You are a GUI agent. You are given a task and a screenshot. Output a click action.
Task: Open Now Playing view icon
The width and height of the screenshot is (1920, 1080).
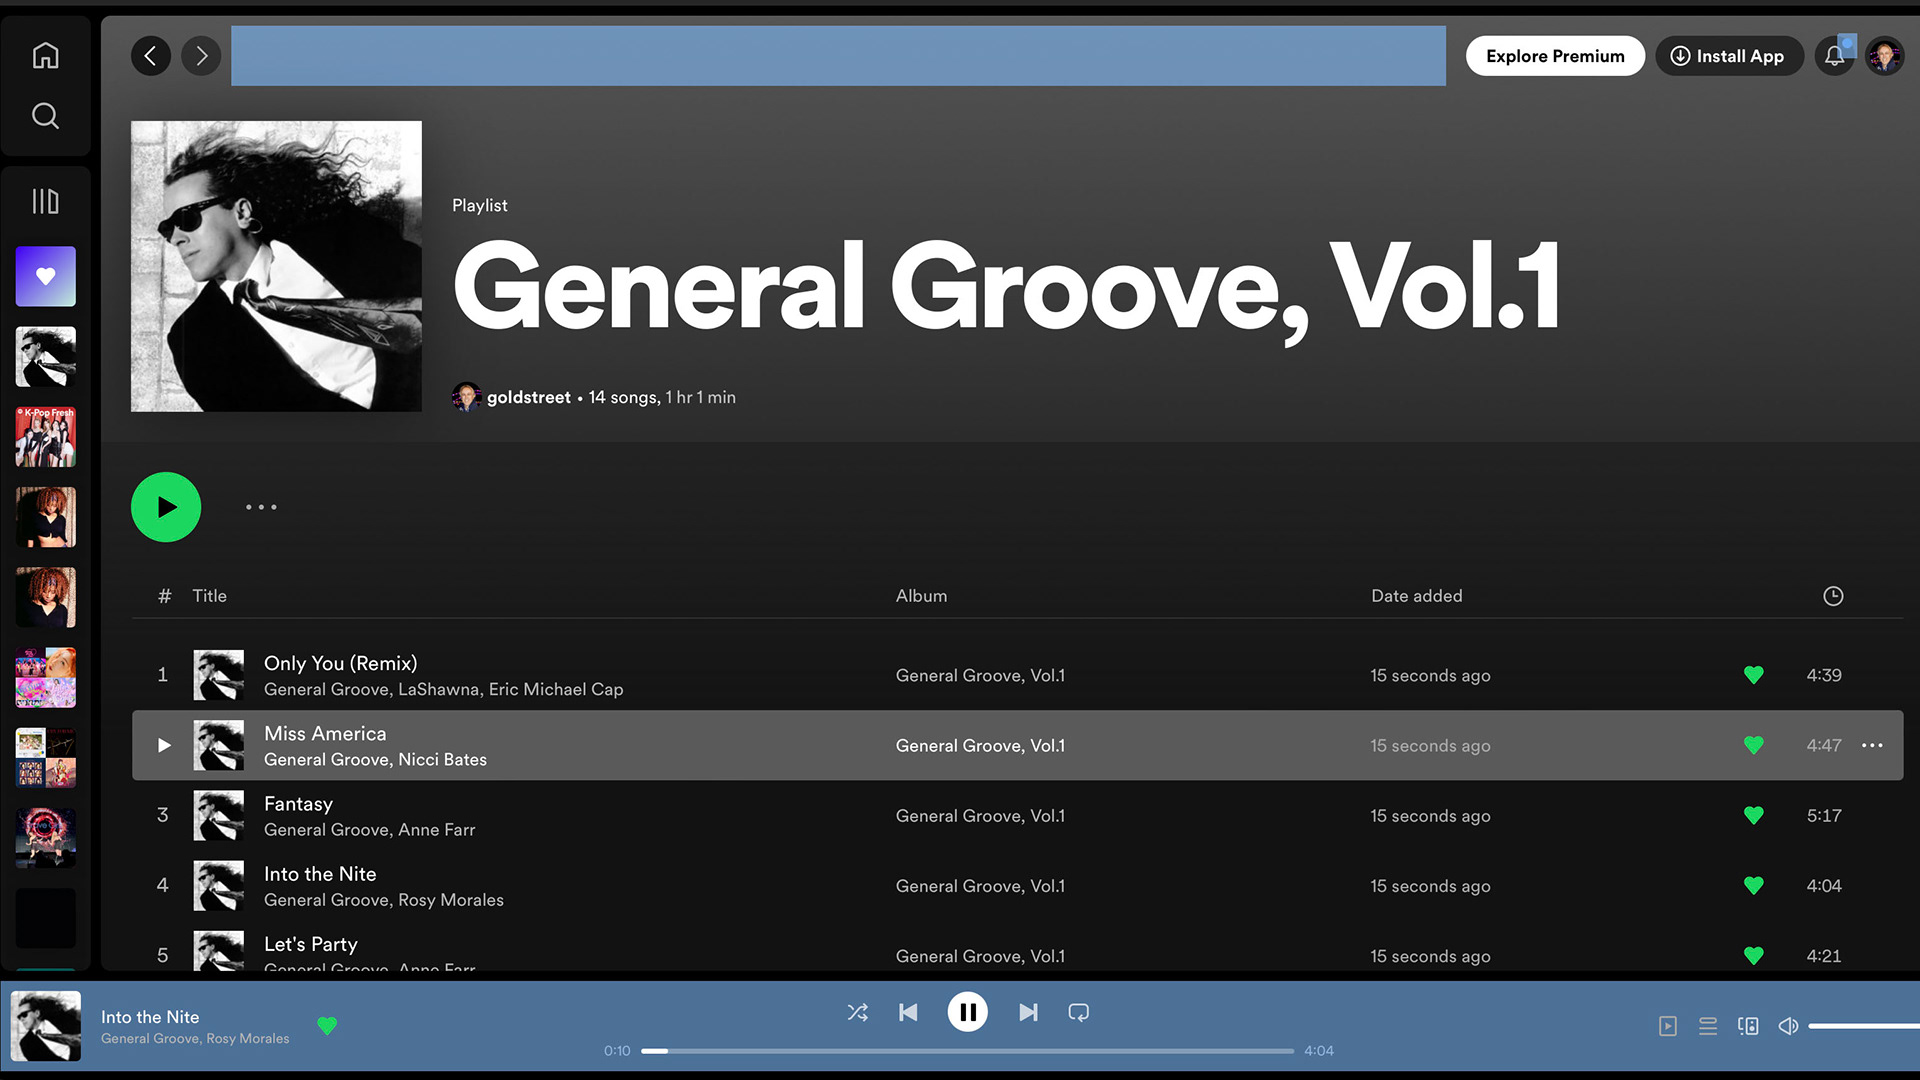coord(1667,1026)
